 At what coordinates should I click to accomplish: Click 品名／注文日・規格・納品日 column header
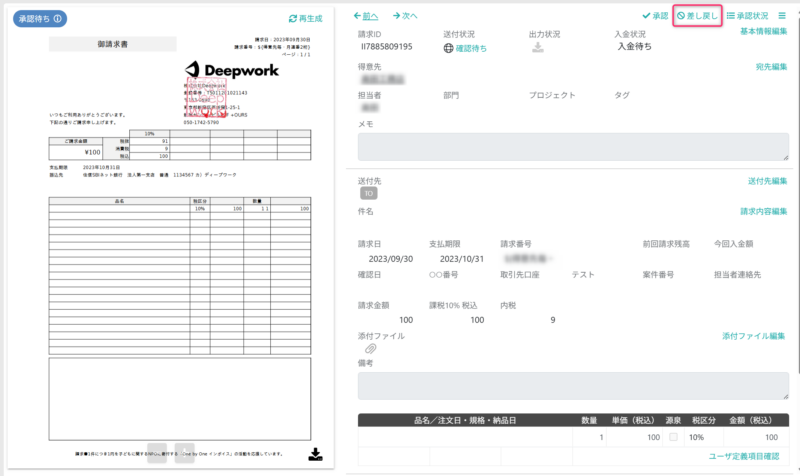click(465, 420)
